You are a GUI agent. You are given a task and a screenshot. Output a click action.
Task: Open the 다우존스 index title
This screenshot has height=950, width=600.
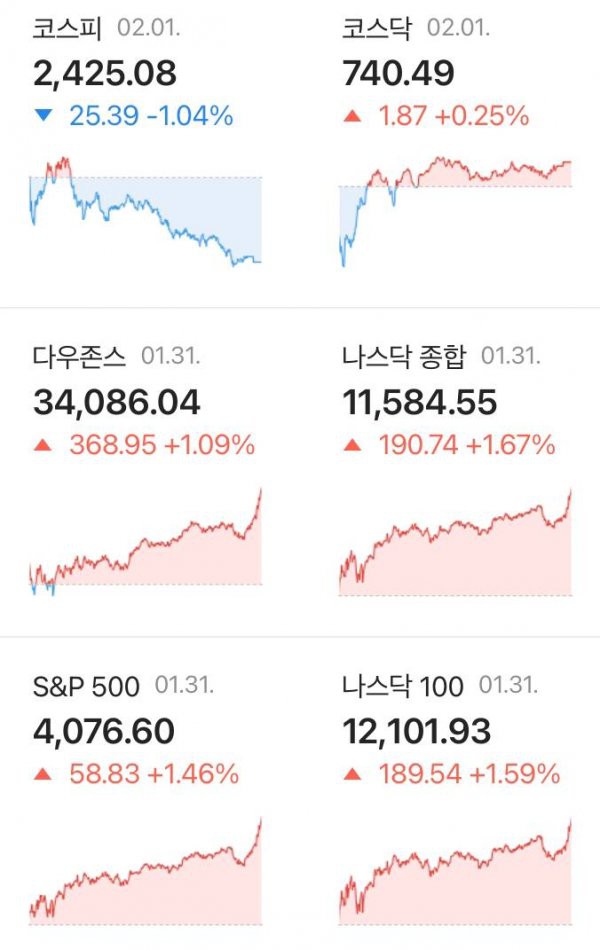79,357
